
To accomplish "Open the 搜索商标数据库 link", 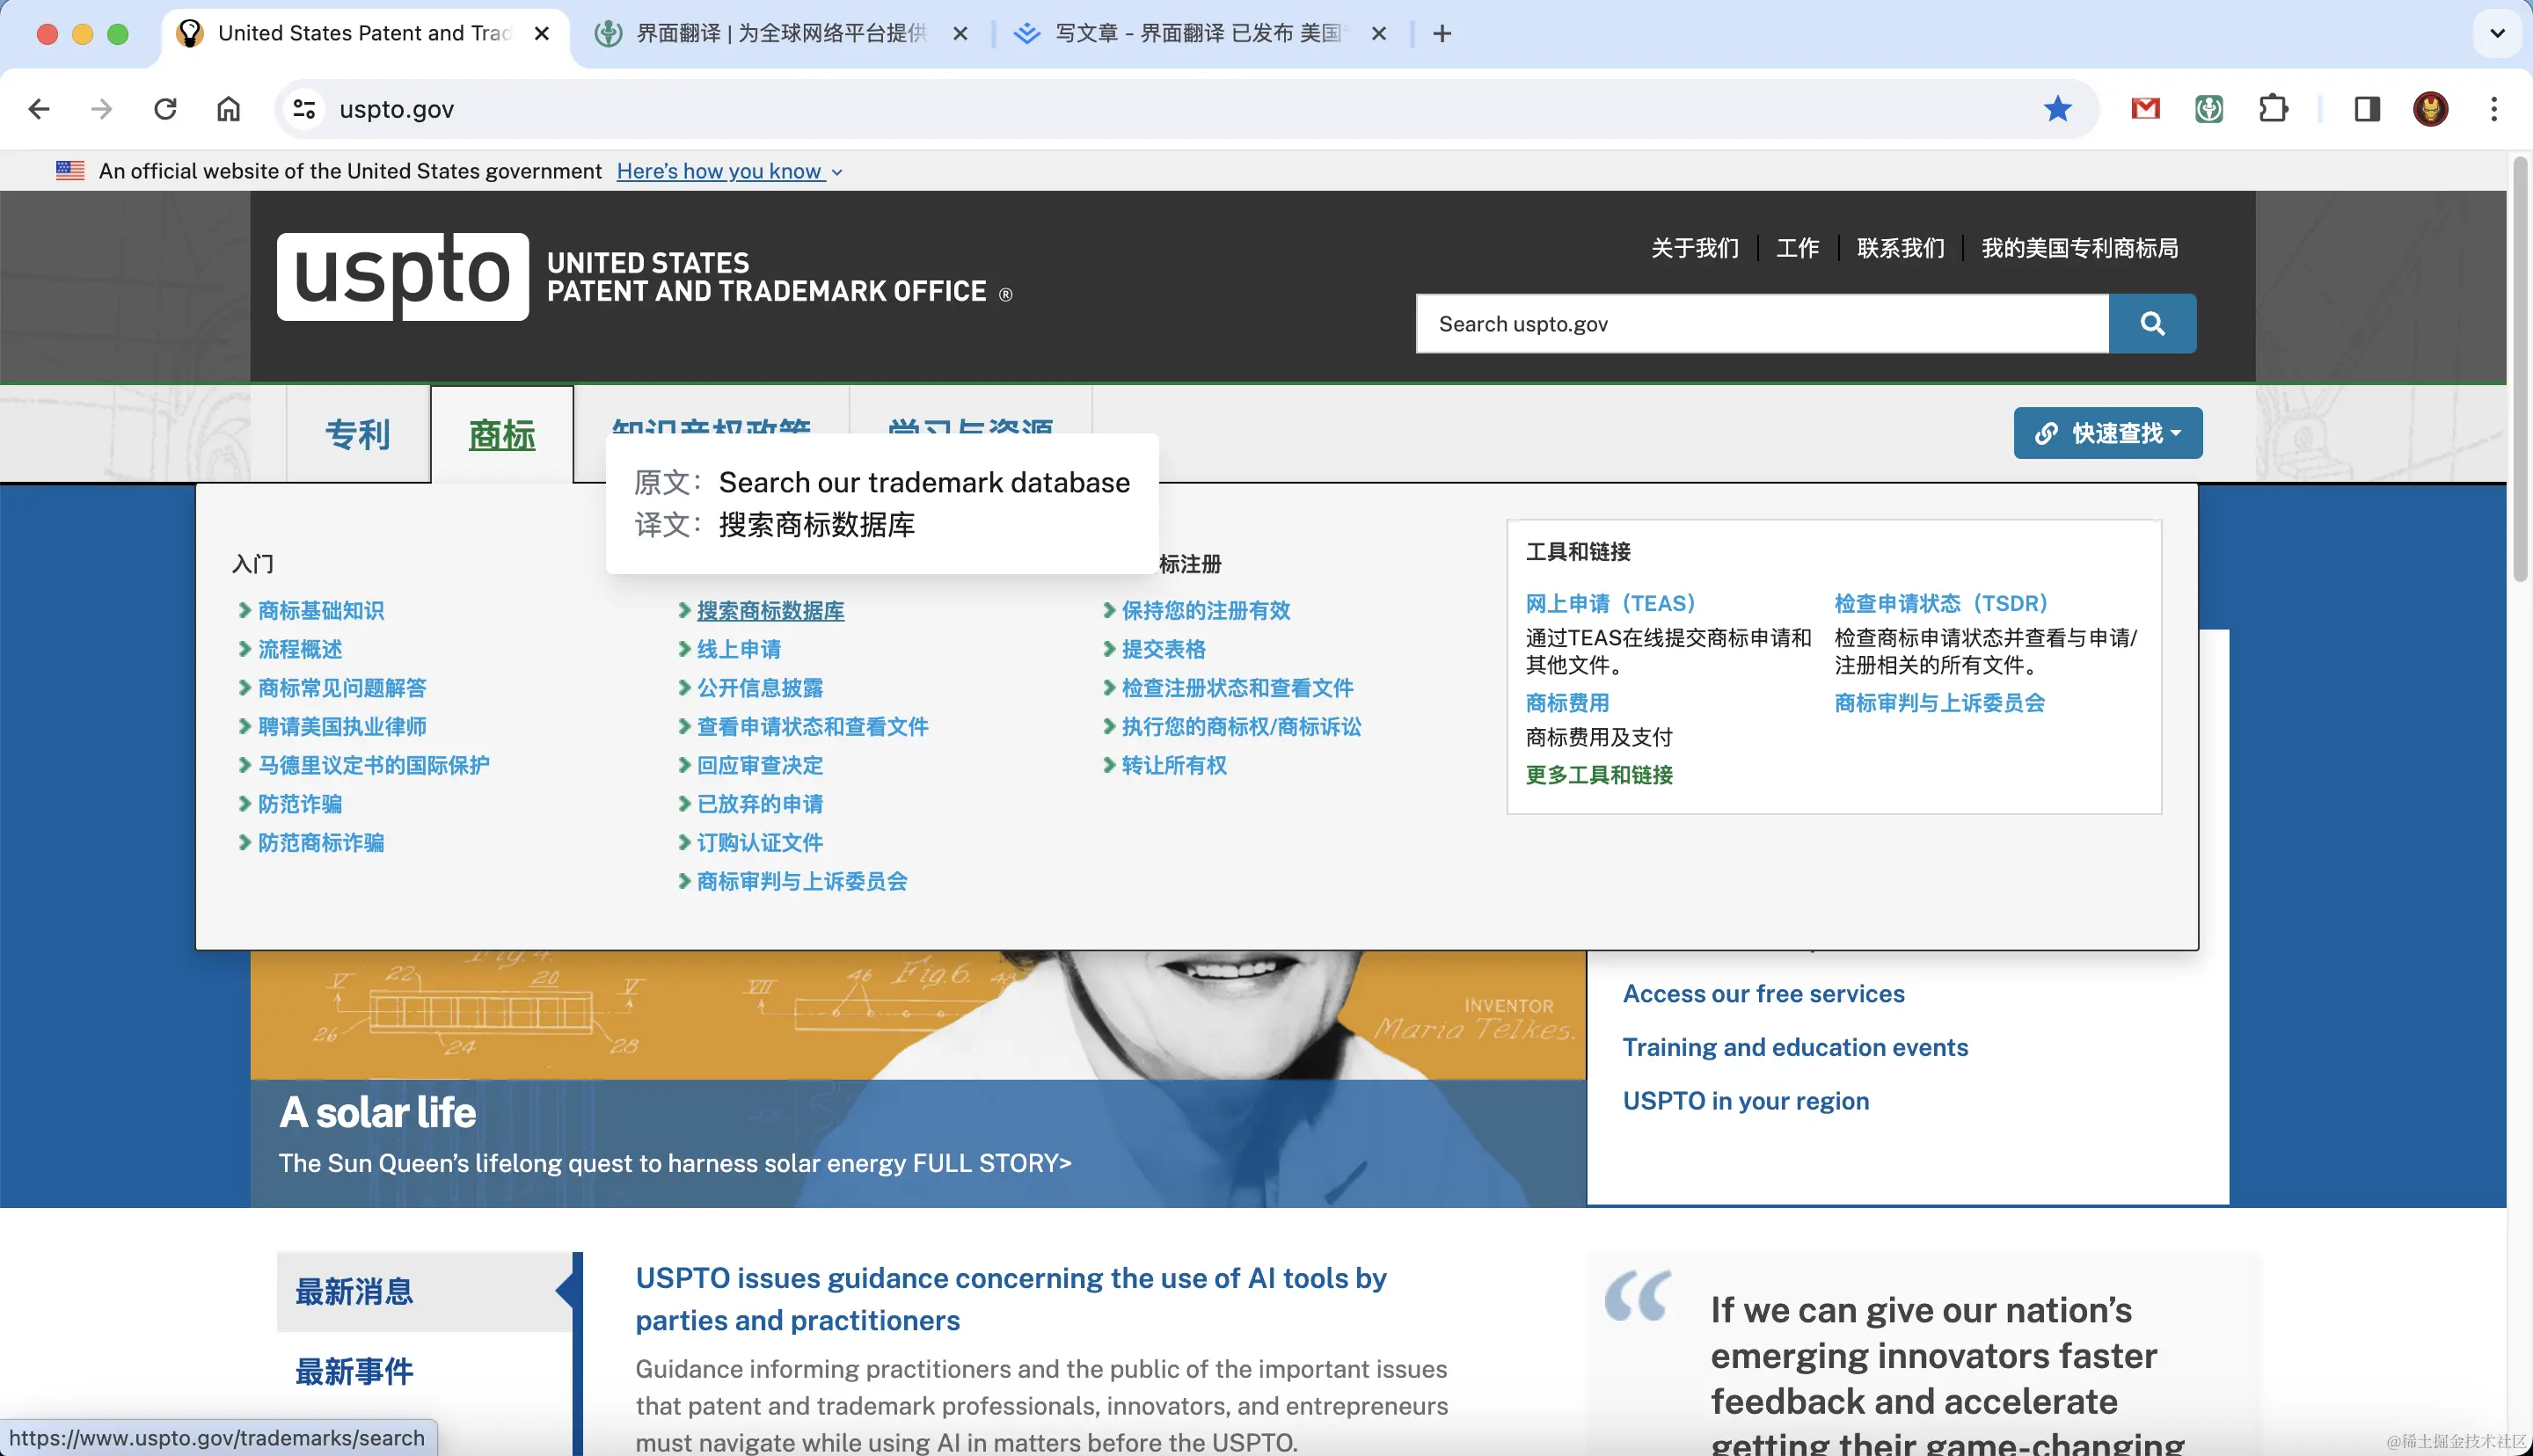I will coord(771,610).
